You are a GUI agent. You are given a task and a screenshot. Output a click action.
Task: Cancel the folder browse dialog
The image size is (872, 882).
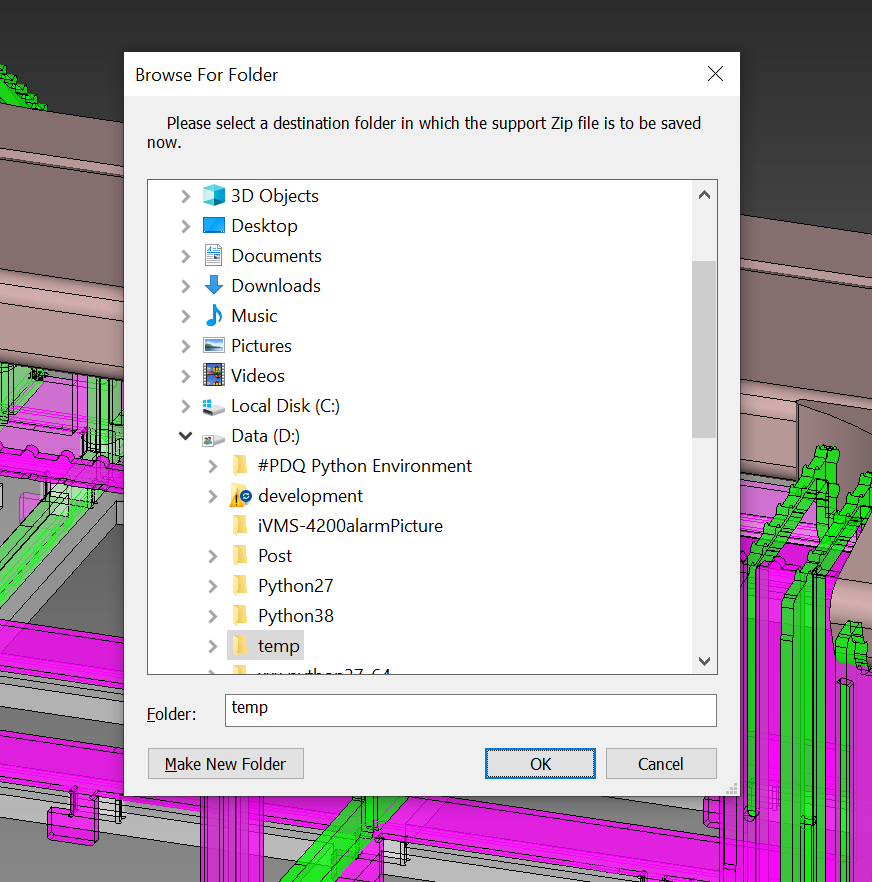(x=660, y=764)
